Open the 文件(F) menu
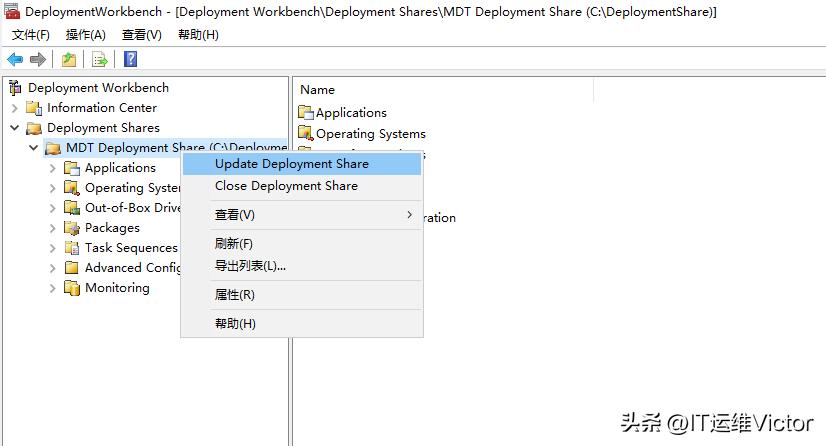Screen dimensions: 826x446 pos(31,35)
